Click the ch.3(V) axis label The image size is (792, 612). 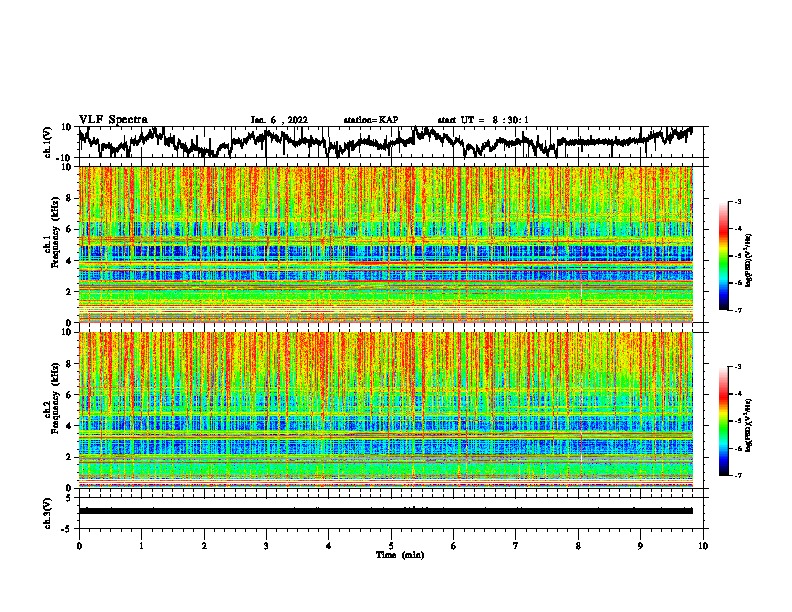48,513
